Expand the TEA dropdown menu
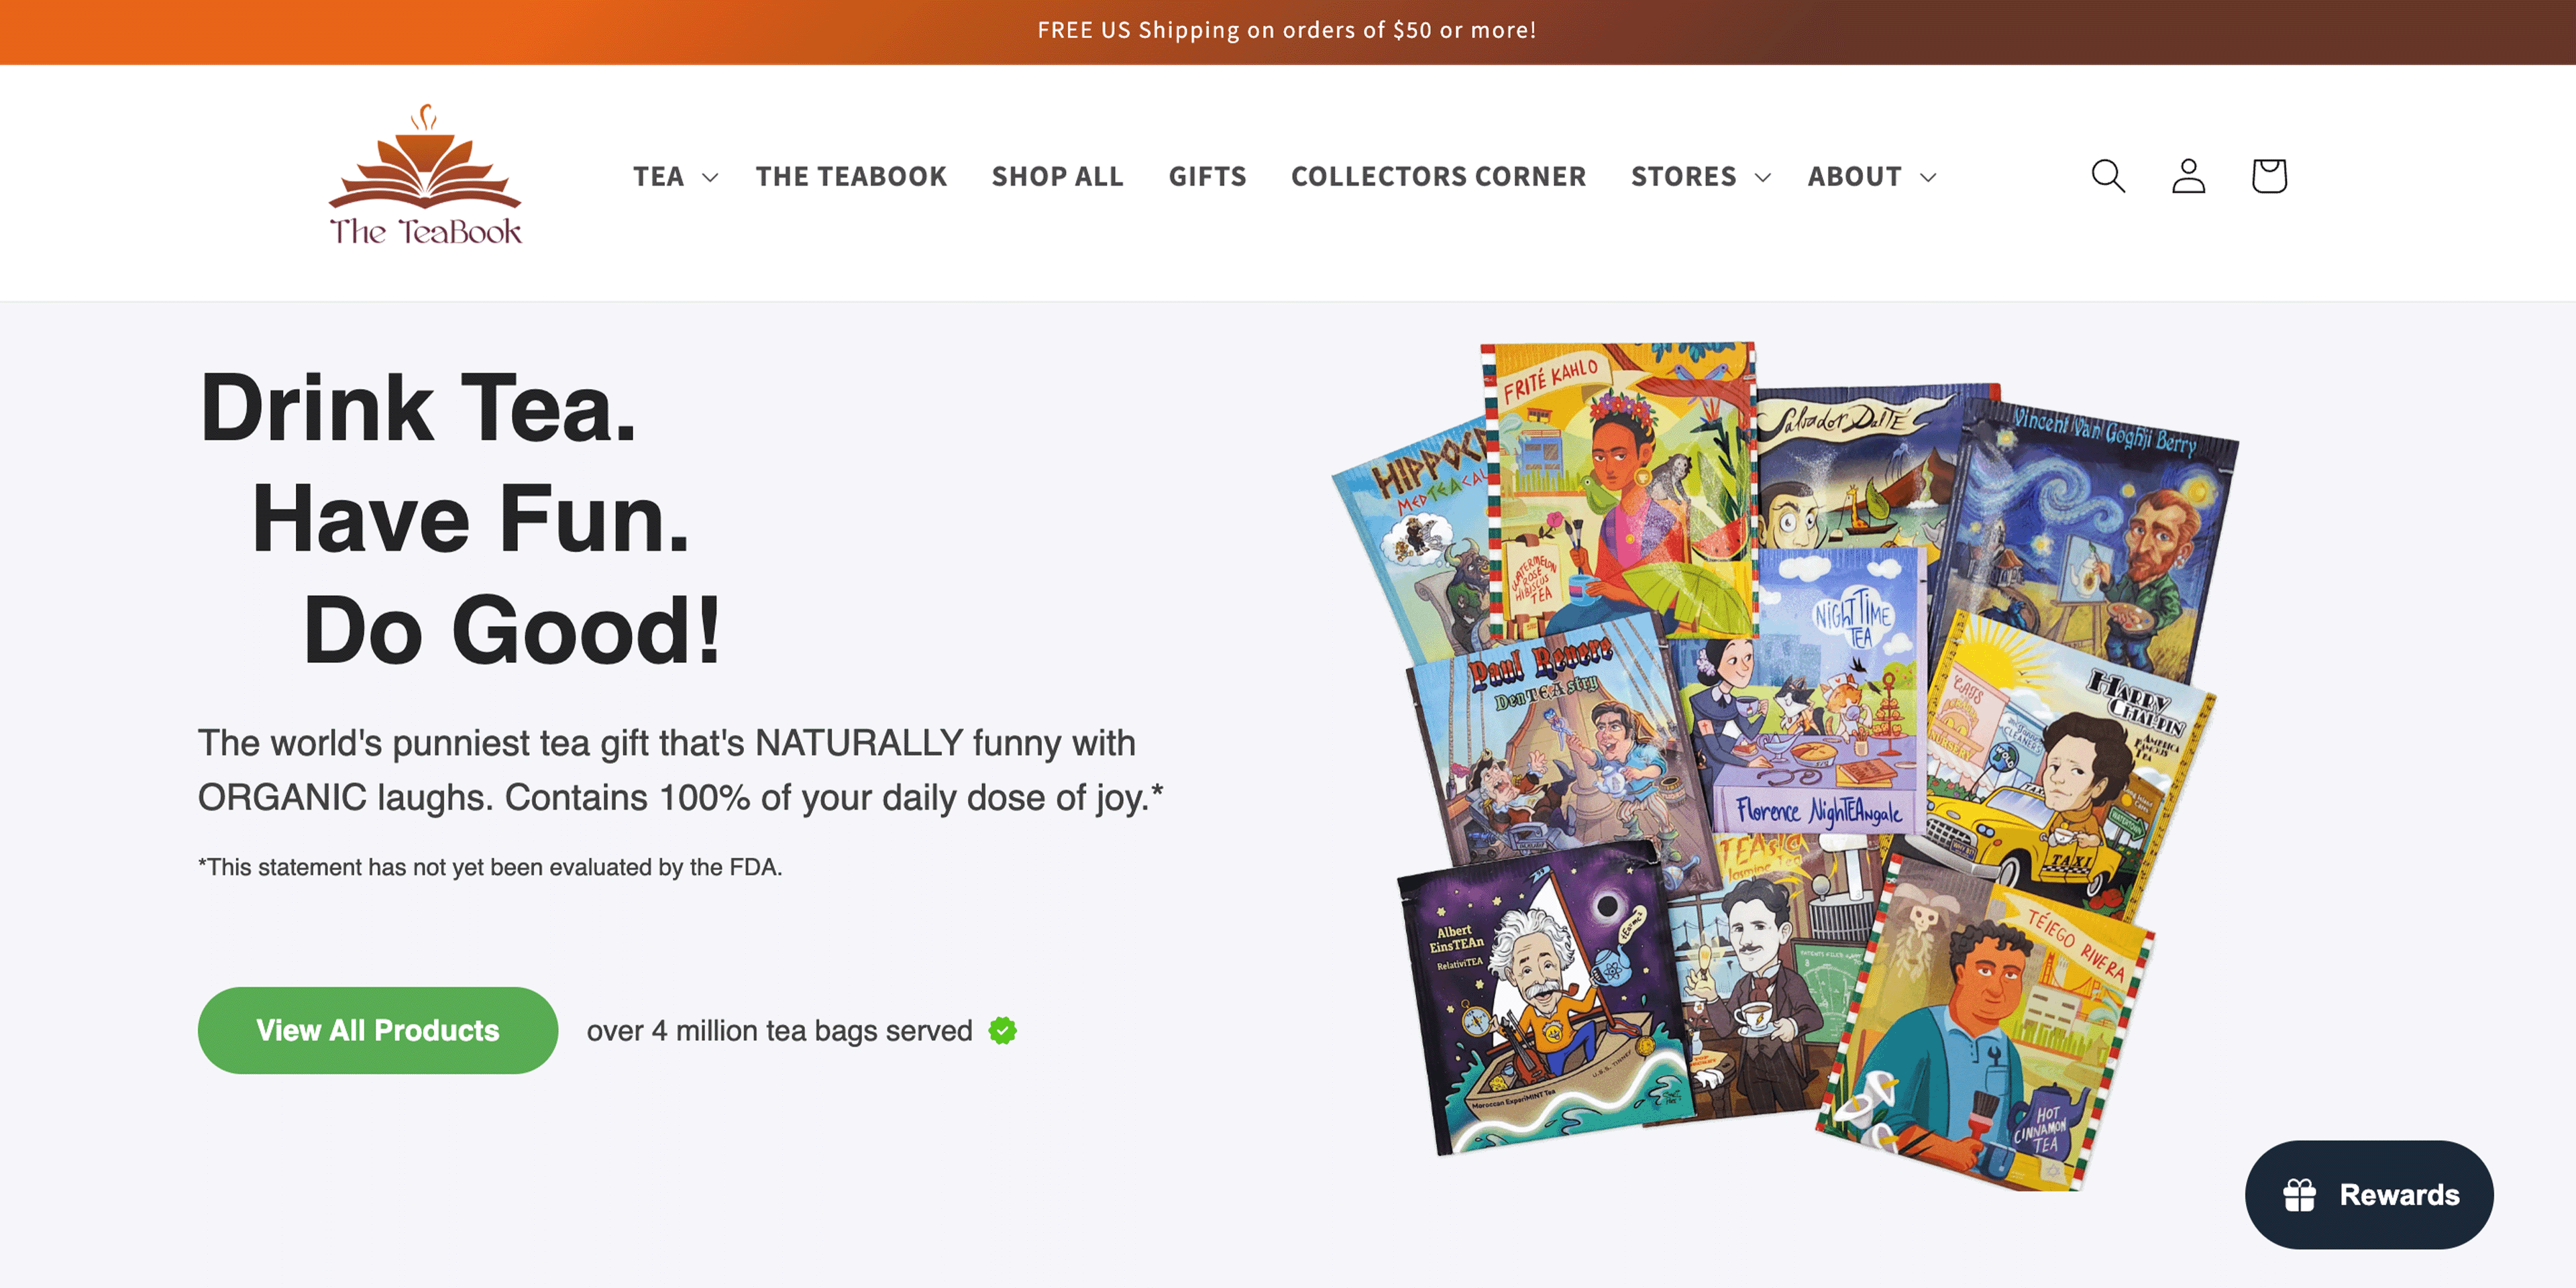This screenshot has width=2576, height=1288. point(675,177)
